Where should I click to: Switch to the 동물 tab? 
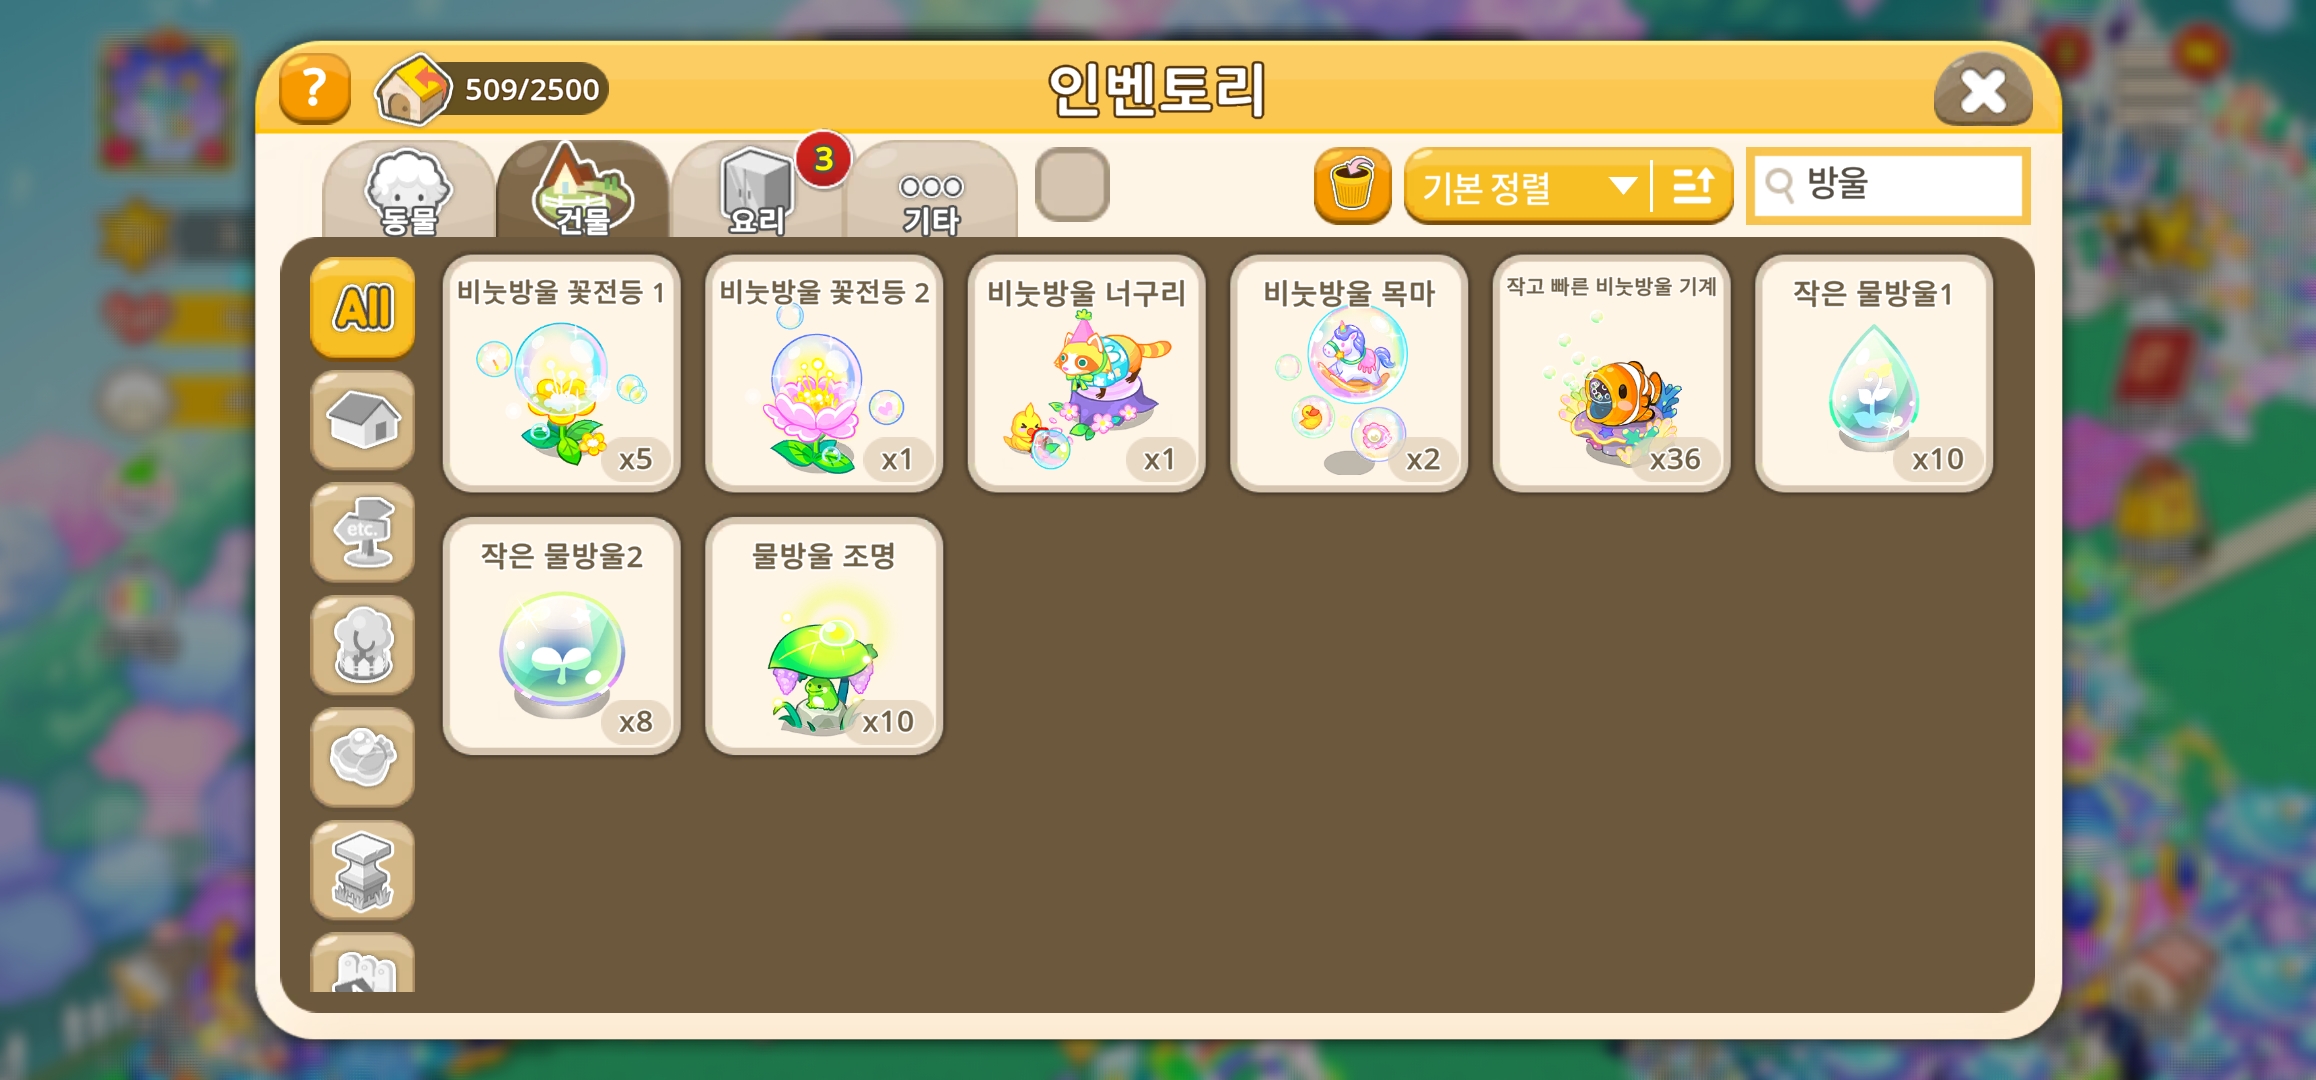pyautogui.click(x=408, y=191)
